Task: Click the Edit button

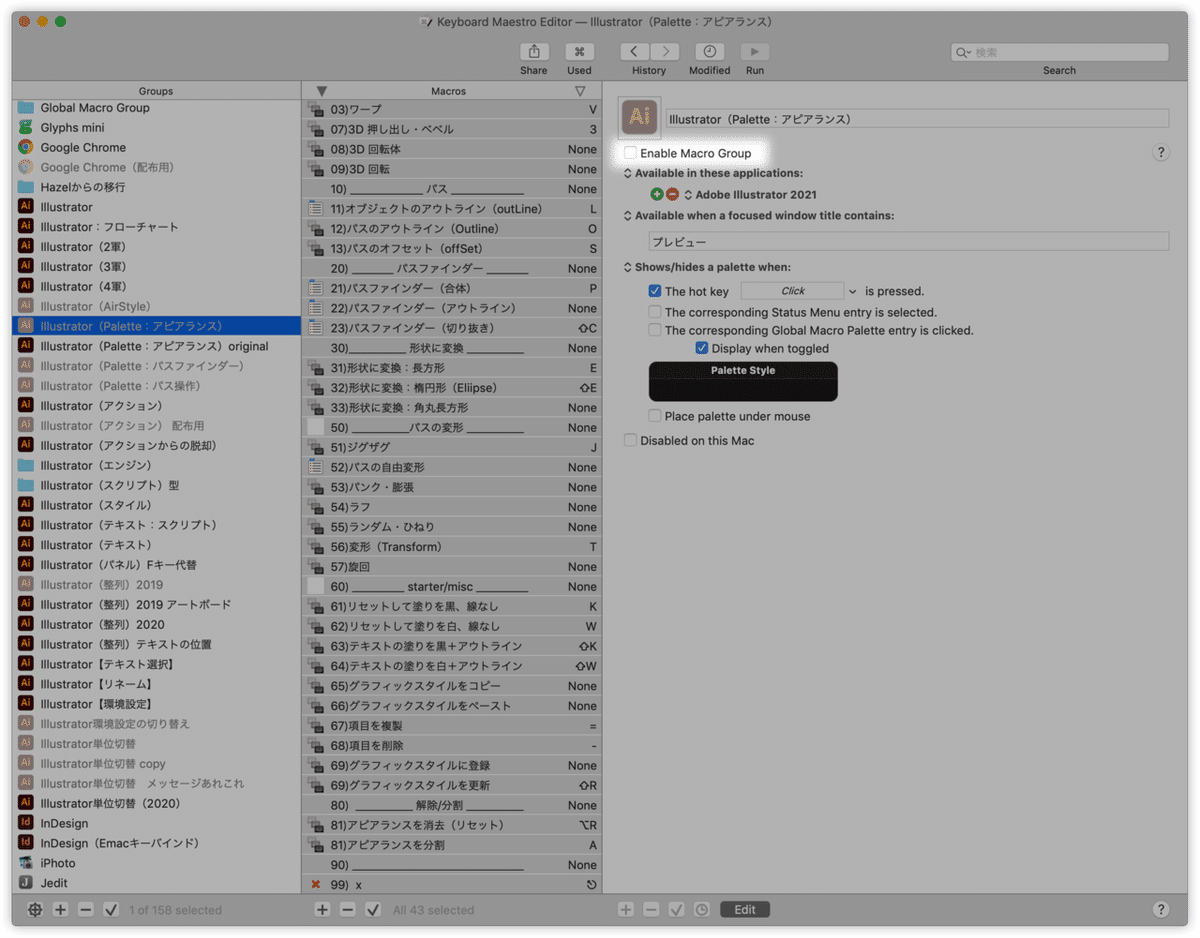Action: [745, 910]
